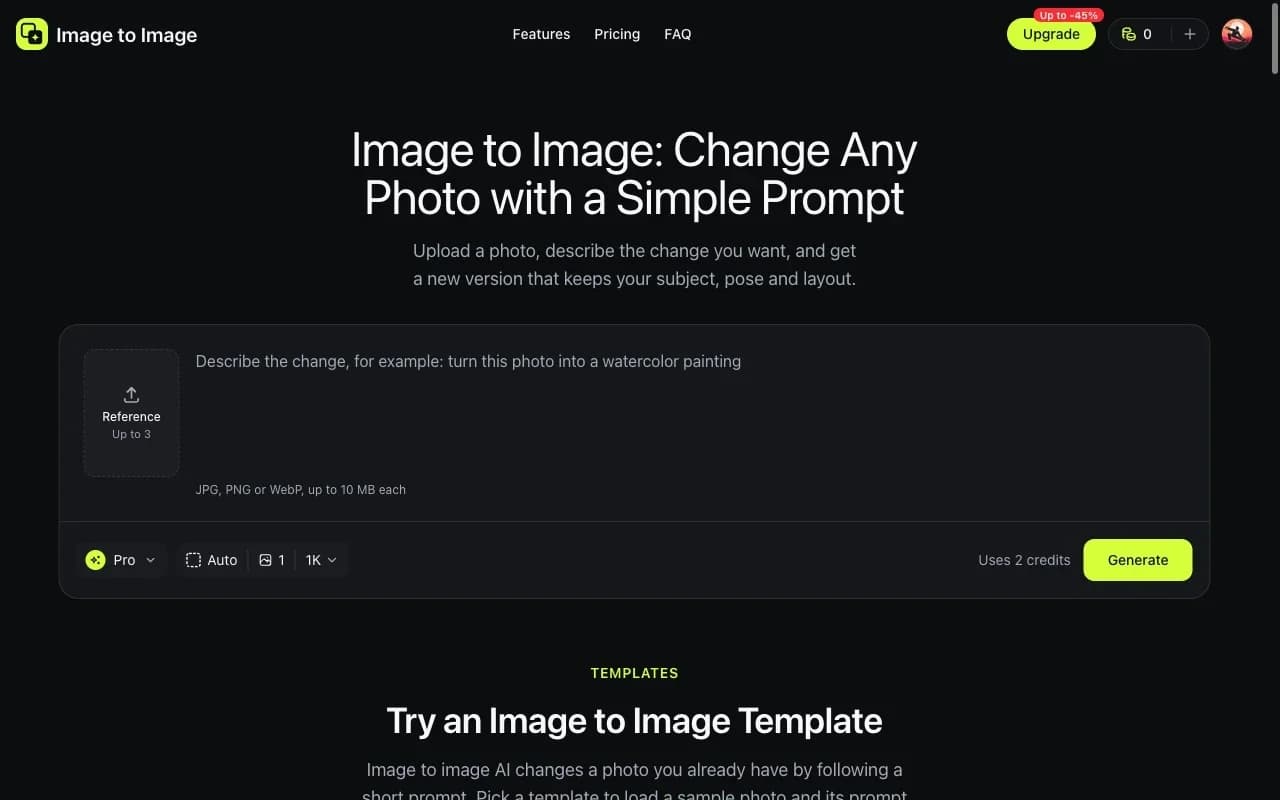Click the Up to -45% badge

(1068, 15)
